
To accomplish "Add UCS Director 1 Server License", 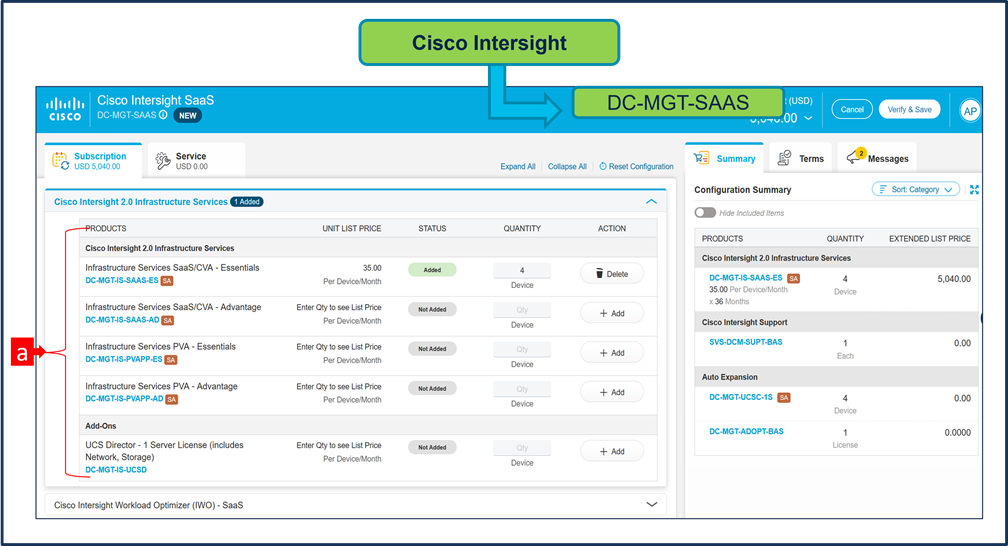I will point(611,451).
